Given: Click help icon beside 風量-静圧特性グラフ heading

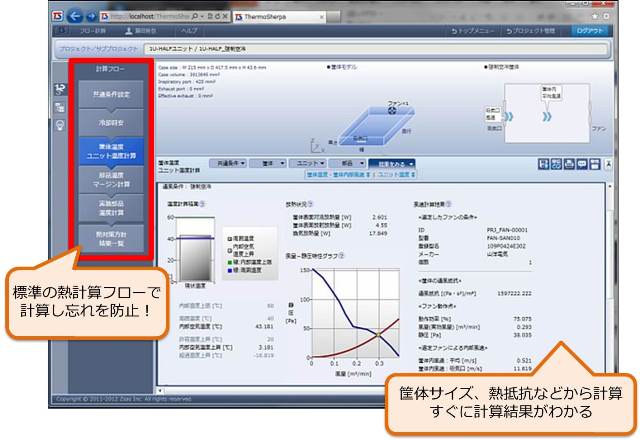Looking at the screenshot, I should point(342,256).
